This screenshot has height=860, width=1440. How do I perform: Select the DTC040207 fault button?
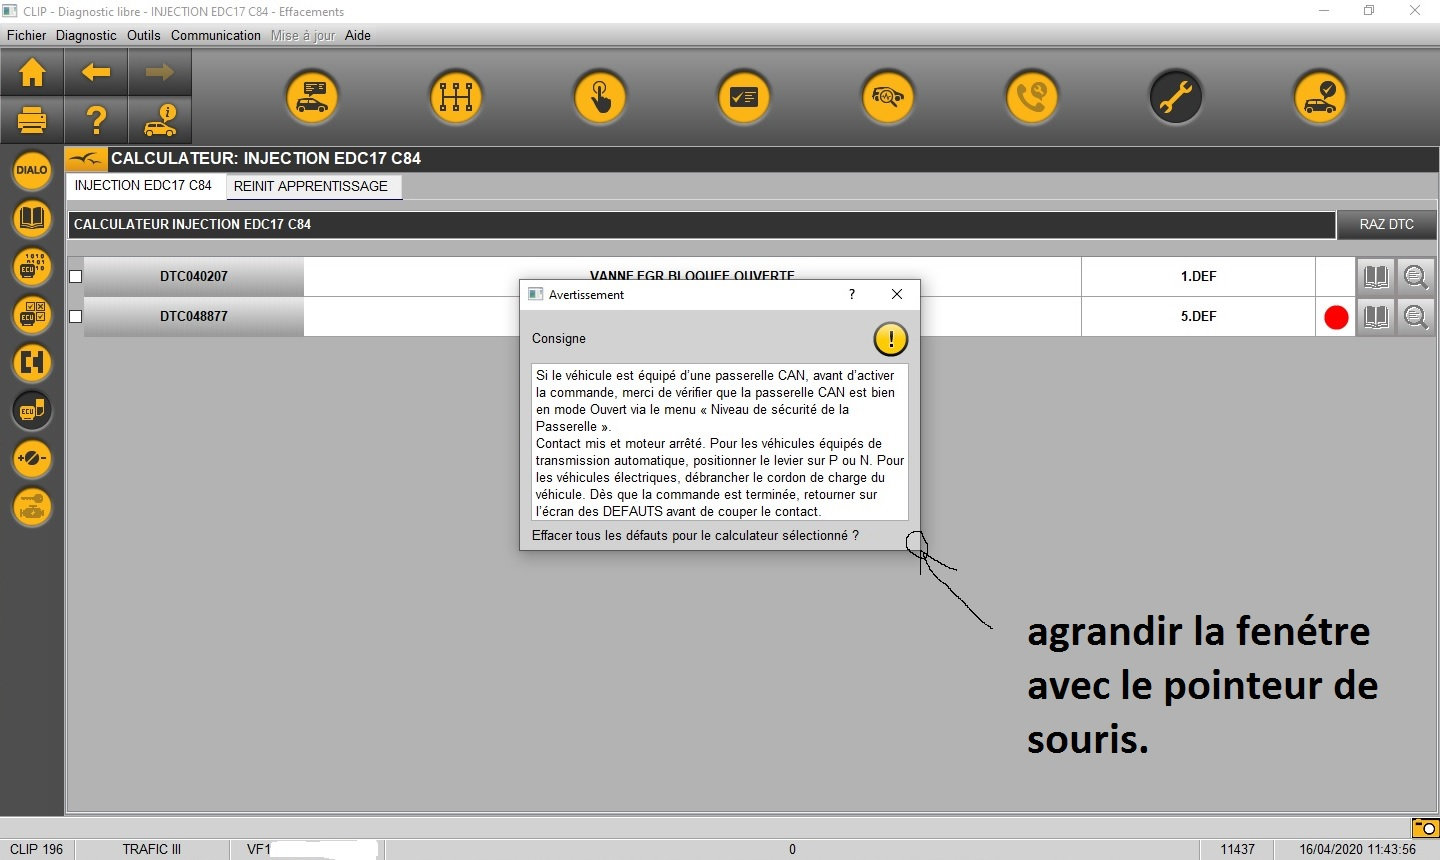coord(194,277)
